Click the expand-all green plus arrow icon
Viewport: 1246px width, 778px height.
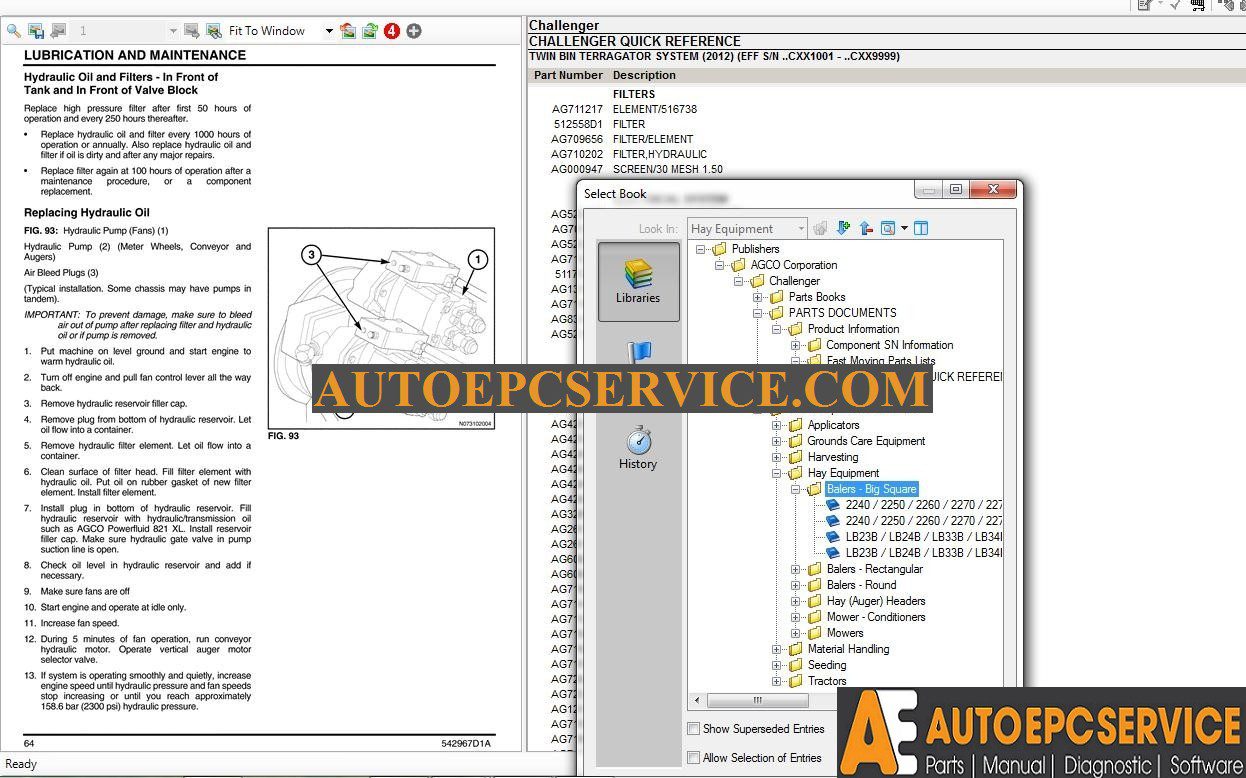pyautogui.click(x=843, y=228)
